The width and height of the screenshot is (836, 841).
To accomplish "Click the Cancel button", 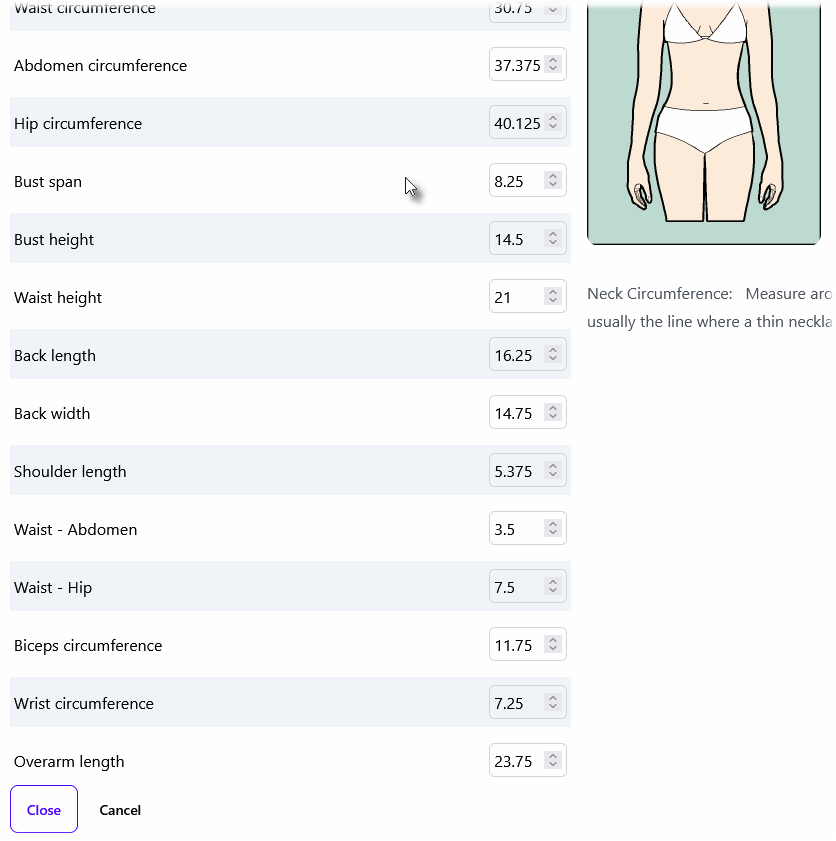I will pyautogui.click(x=120, y=809).
